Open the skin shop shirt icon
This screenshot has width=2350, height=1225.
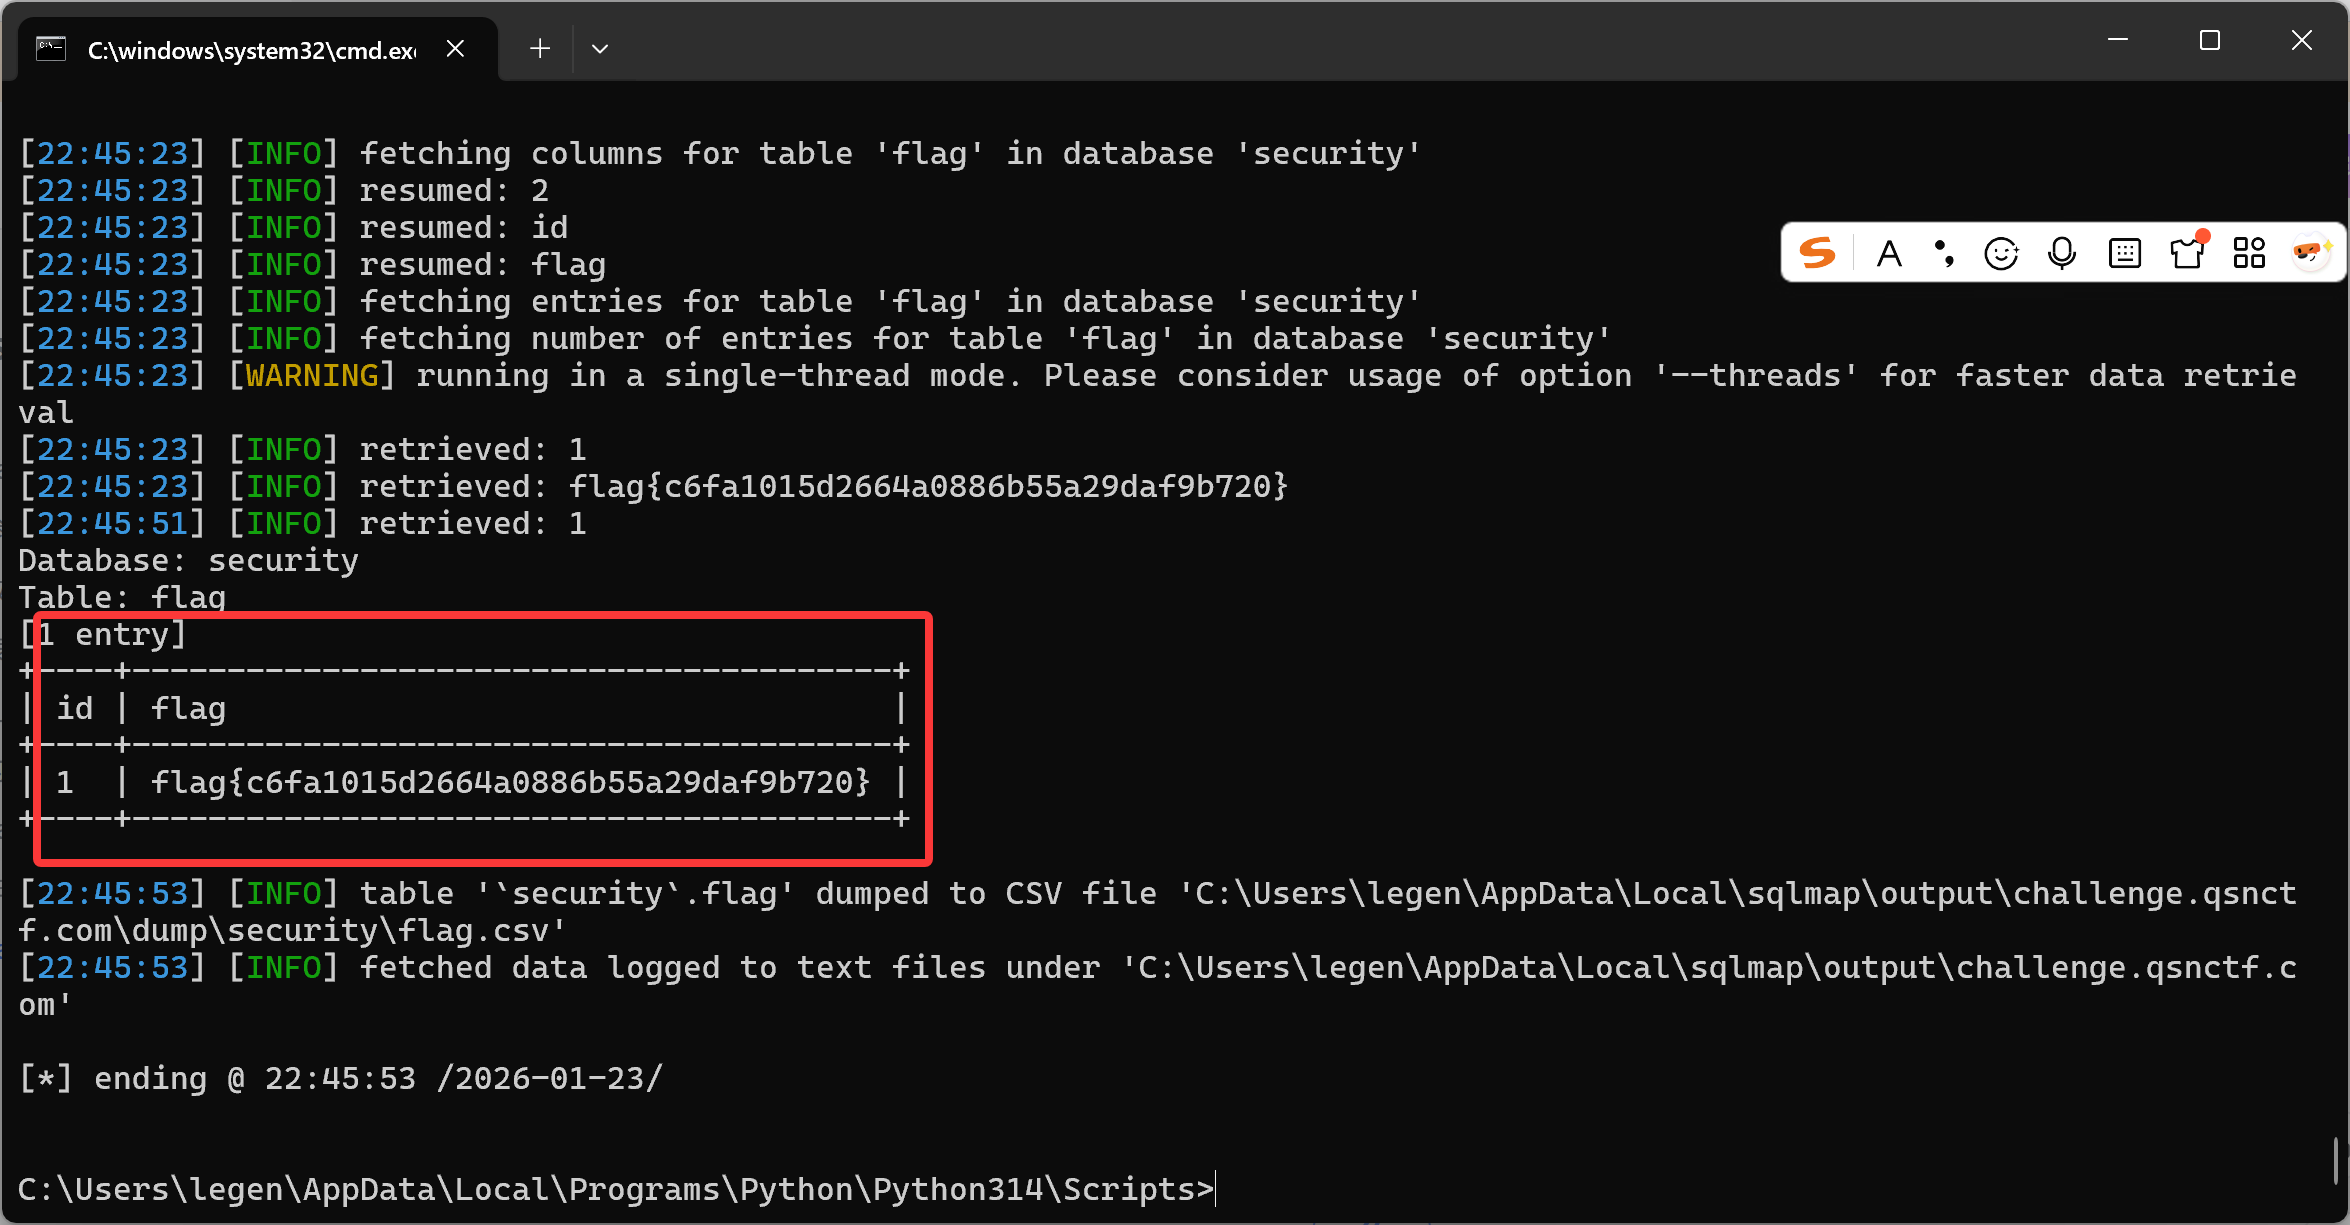[x=2187, y=253]
